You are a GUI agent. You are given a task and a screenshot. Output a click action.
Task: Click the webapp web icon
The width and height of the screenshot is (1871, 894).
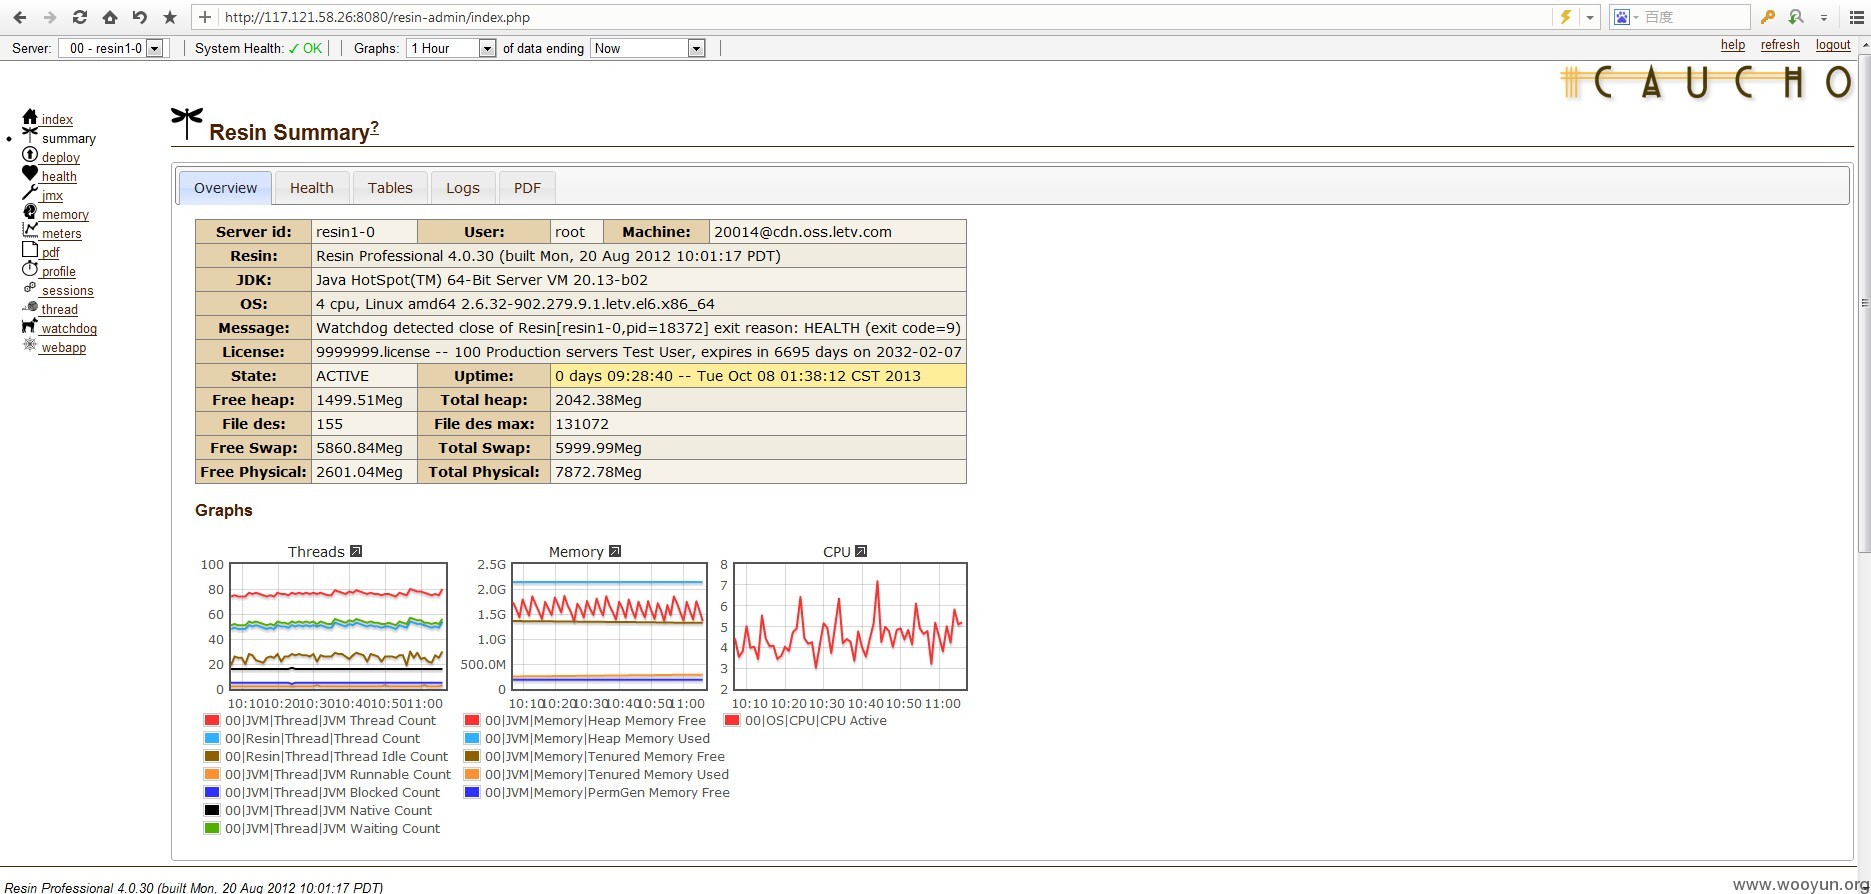30,345
